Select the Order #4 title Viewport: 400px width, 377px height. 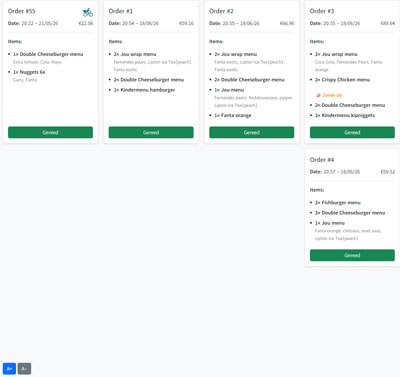click(322, 160)
